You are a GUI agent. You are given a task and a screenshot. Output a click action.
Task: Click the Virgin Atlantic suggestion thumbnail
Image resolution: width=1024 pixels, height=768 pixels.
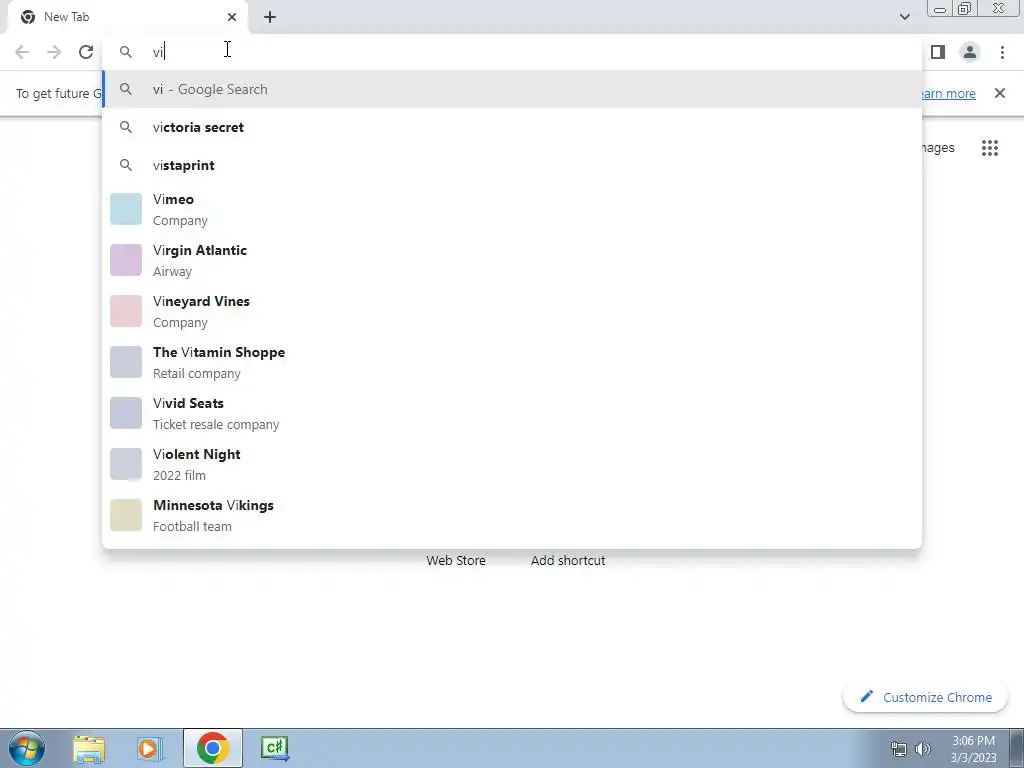coord(126,260)
